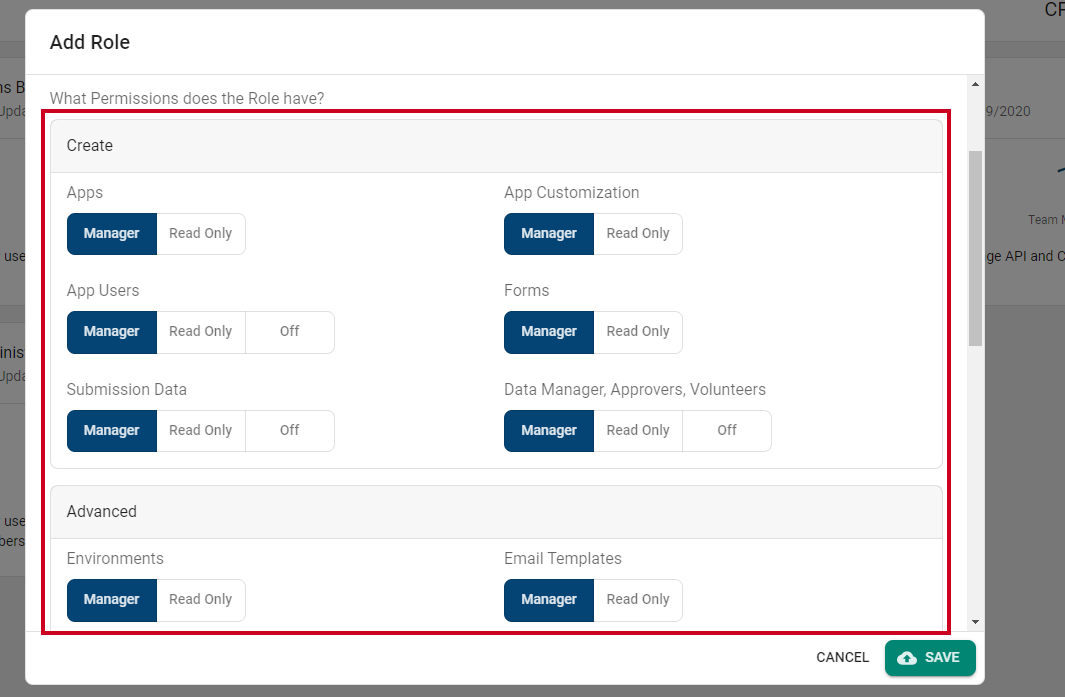Set Forms permission to Read Only

click(x=638, y=332)
